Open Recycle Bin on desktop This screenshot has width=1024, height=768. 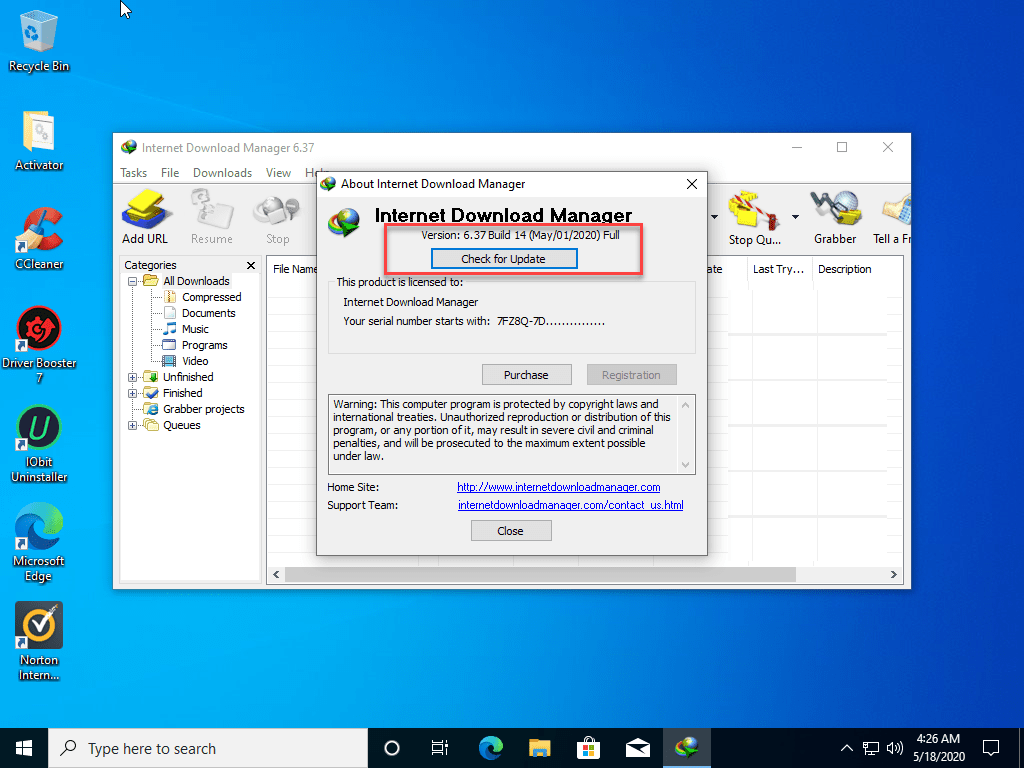click(x=39, y=42)
